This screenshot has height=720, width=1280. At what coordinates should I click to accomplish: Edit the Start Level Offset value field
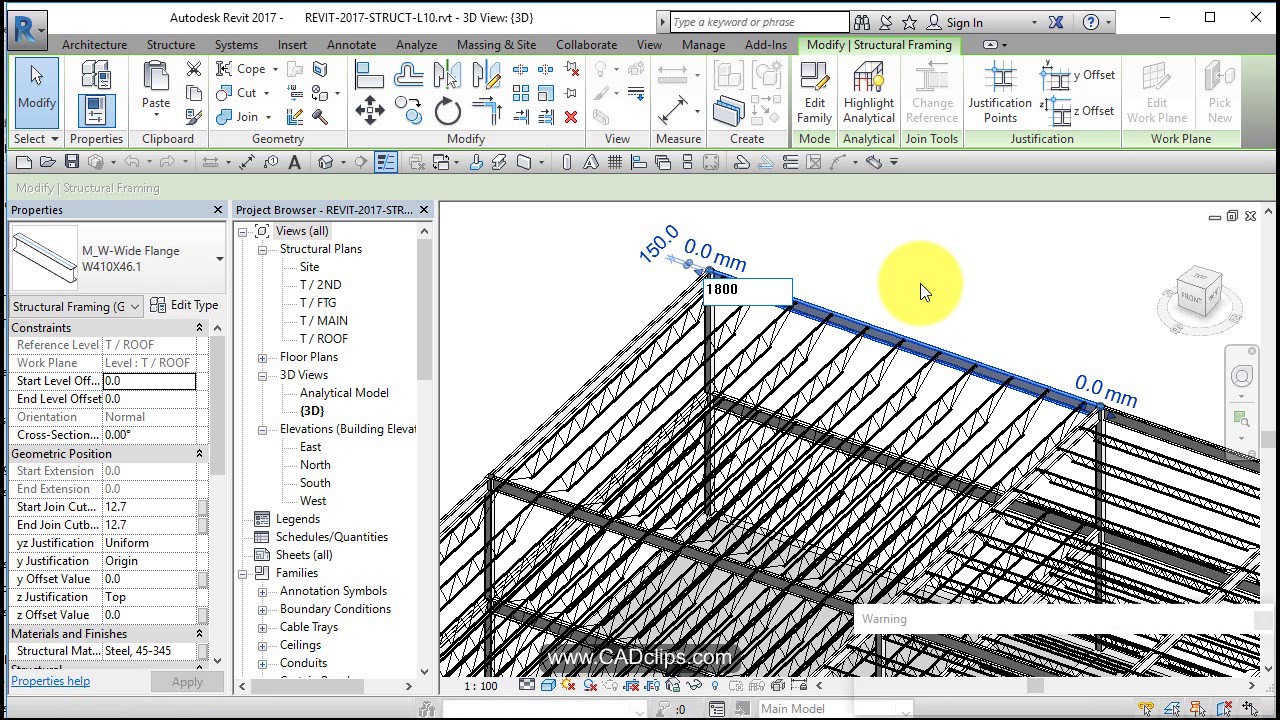click(150, 381)
